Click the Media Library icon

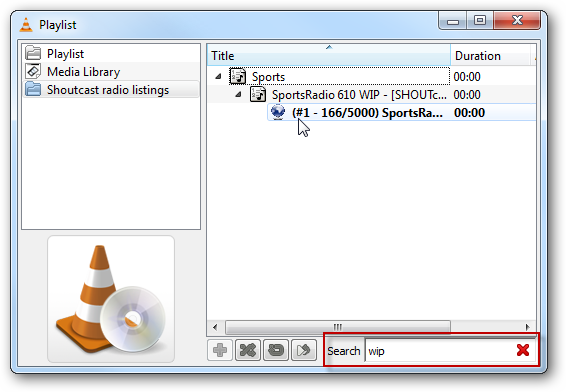coord(33,71)
